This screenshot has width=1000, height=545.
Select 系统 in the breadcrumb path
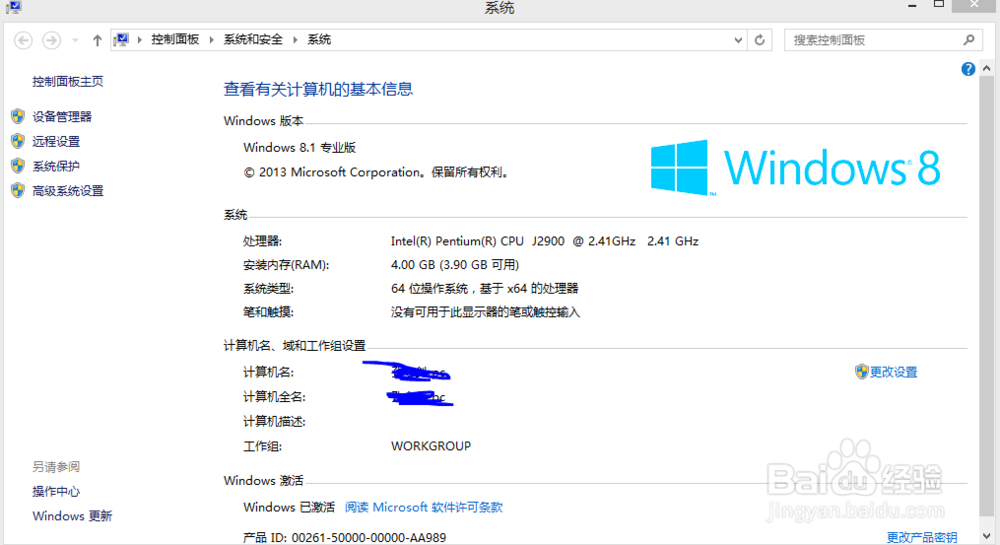(319, 40)
